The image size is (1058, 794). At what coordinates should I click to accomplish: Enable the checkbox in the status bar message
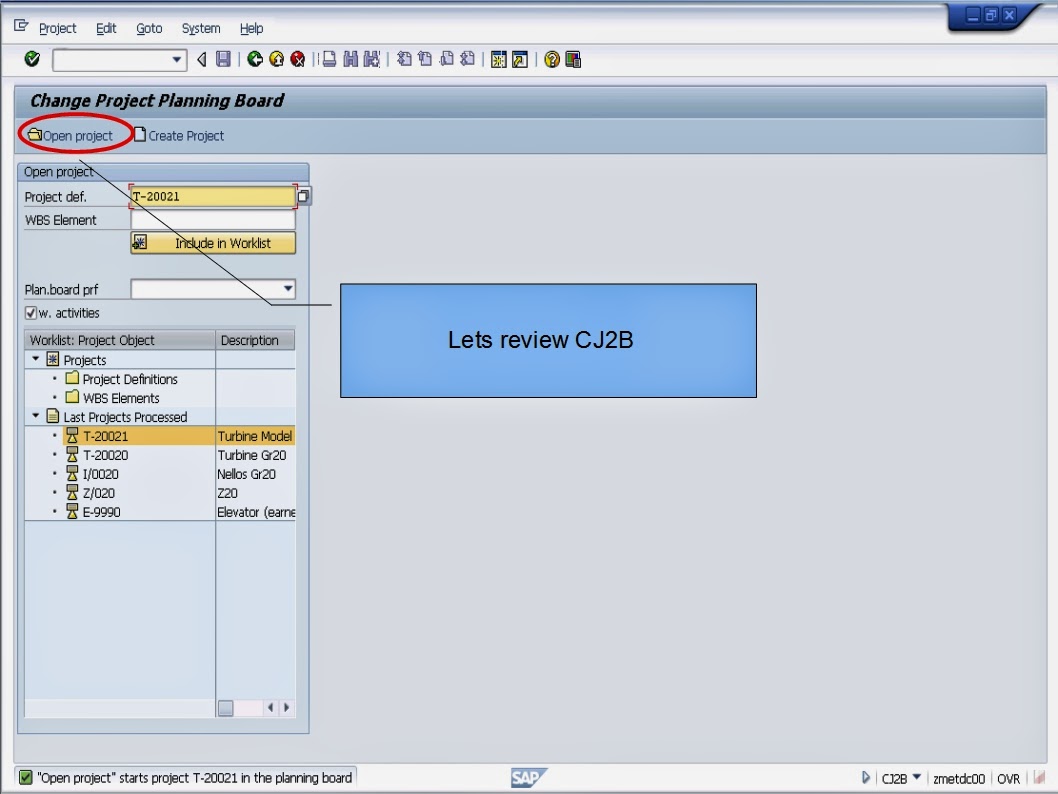(x=24, y=775)
